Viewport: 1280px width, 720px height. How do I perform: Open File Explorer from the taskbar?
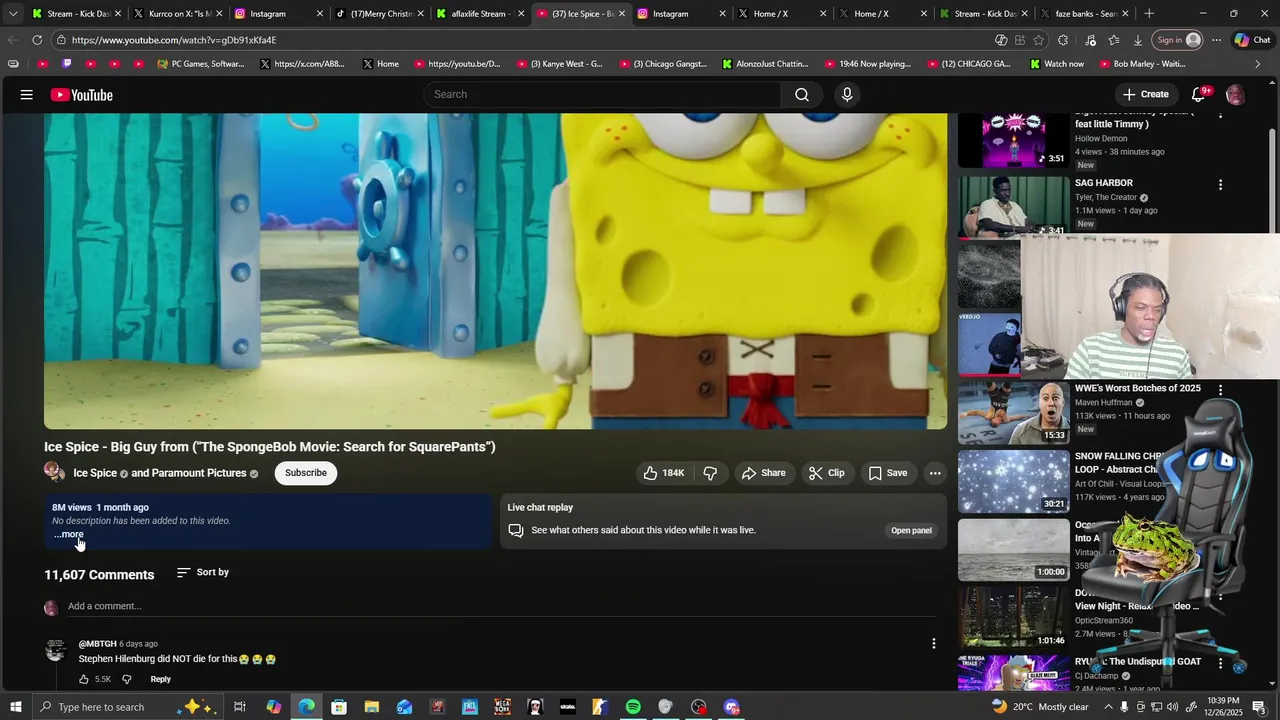[x=372, y=707]
